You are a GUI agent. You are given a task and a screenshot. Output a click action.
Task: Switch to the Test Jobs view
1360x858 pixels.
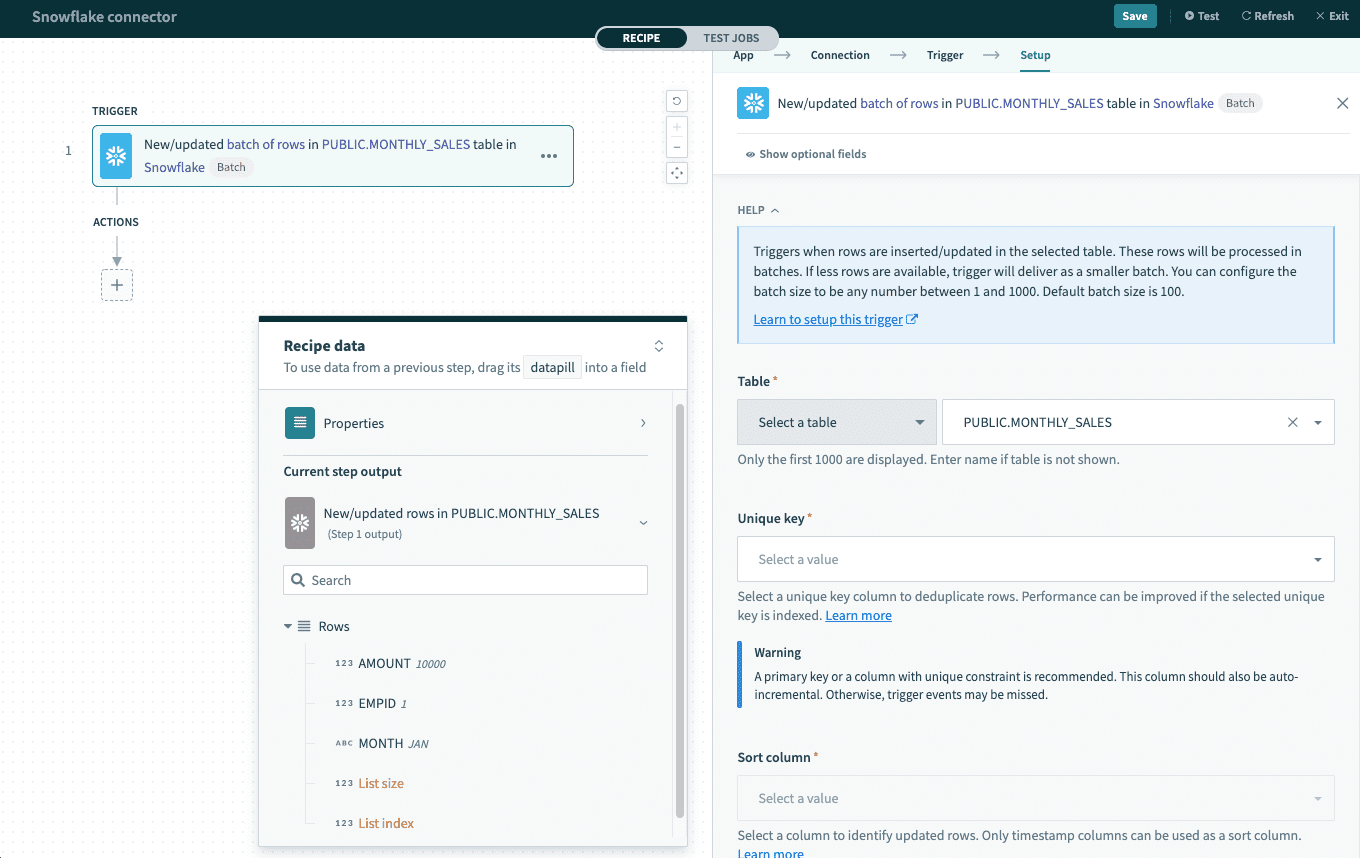point(731,38)
